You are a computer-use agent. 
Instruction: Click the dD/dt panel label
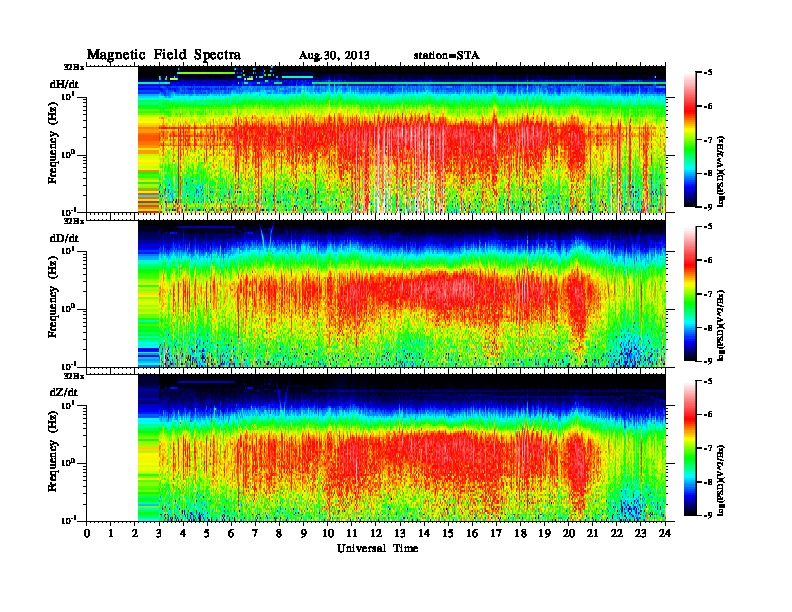click(x=64, y=238)
